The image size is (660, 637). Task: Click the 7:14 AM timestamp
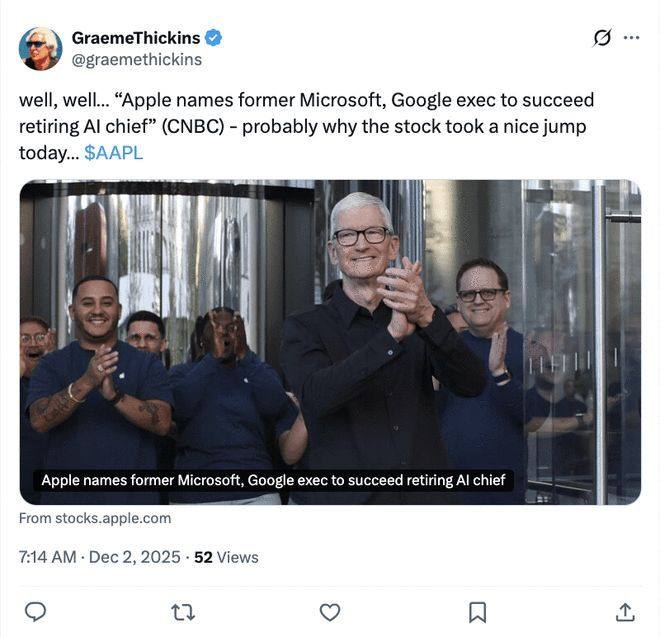(x=47, y=557)
